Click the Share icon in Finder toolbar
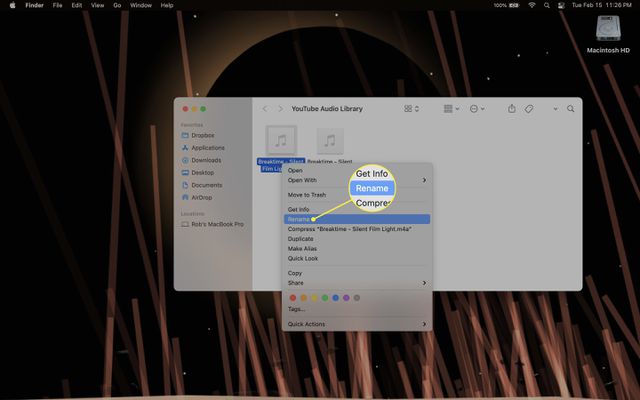The width and height of the screenshot is (640, 400). point(512,108)
